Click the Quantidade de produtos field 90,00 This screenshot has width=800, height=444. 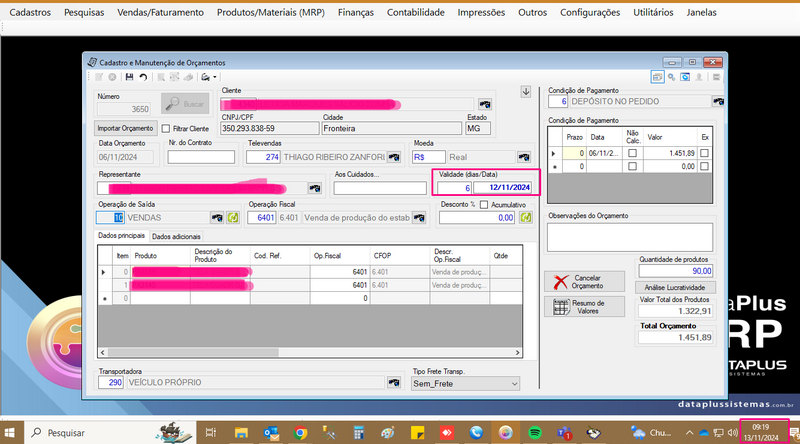676,271
